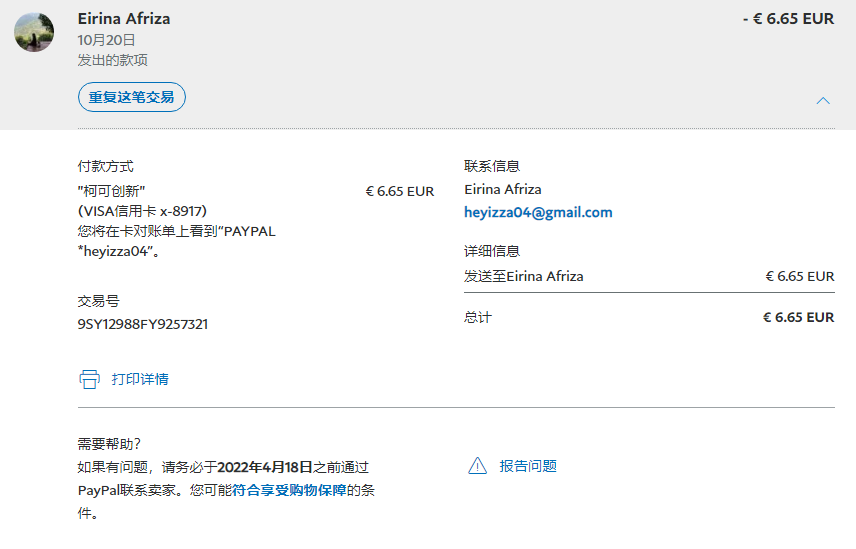Click the header amount - € 6.65 EUR

click(x=788, y=19)
